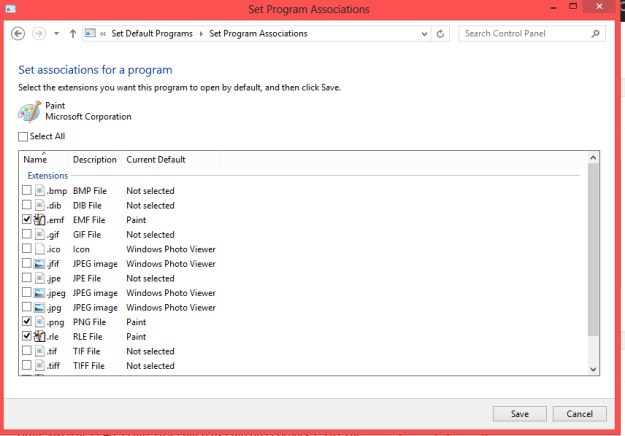This screenshot has width=625, height=436.
Task: Check the .tiff extension checkbox
Action: (27, 365)
